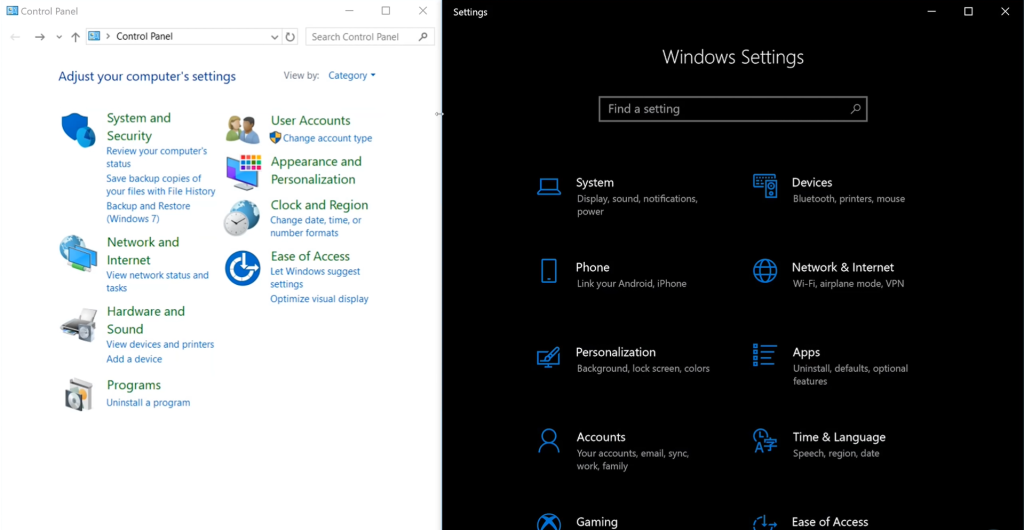This screenshot has height=530, width=1024.
Task: Click the Refresh icon in Control Panel
Action: (x=291, y=37)
